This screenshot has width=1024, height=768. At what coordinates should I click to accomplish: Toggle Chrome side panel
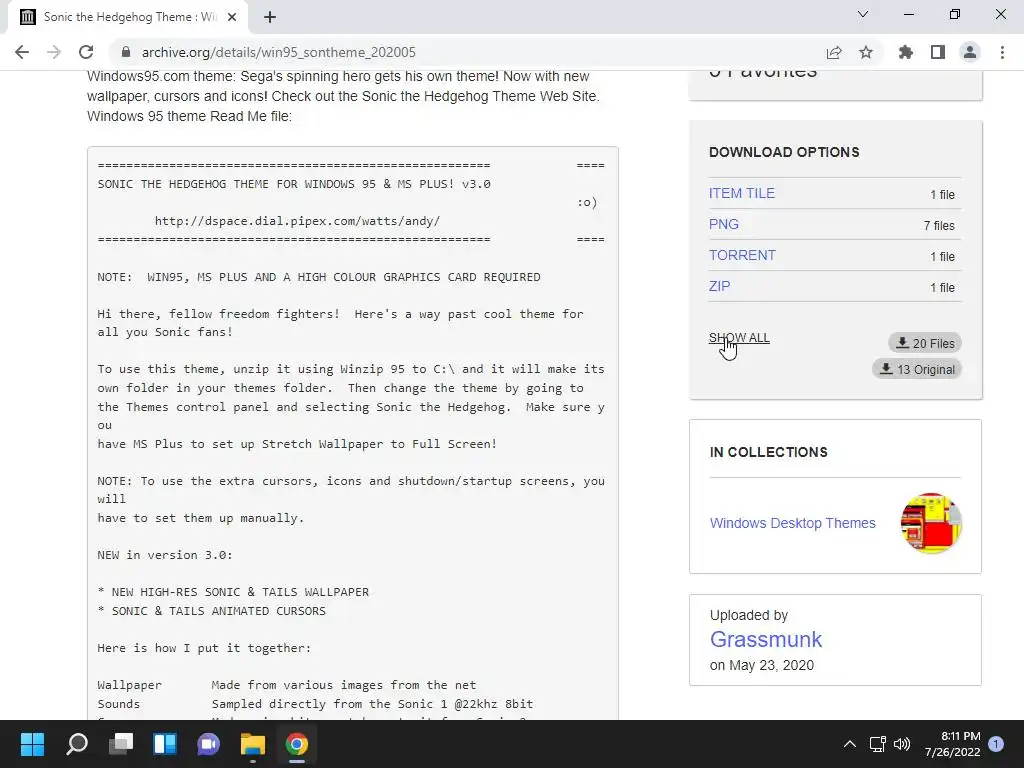click(x=938, y=52)
